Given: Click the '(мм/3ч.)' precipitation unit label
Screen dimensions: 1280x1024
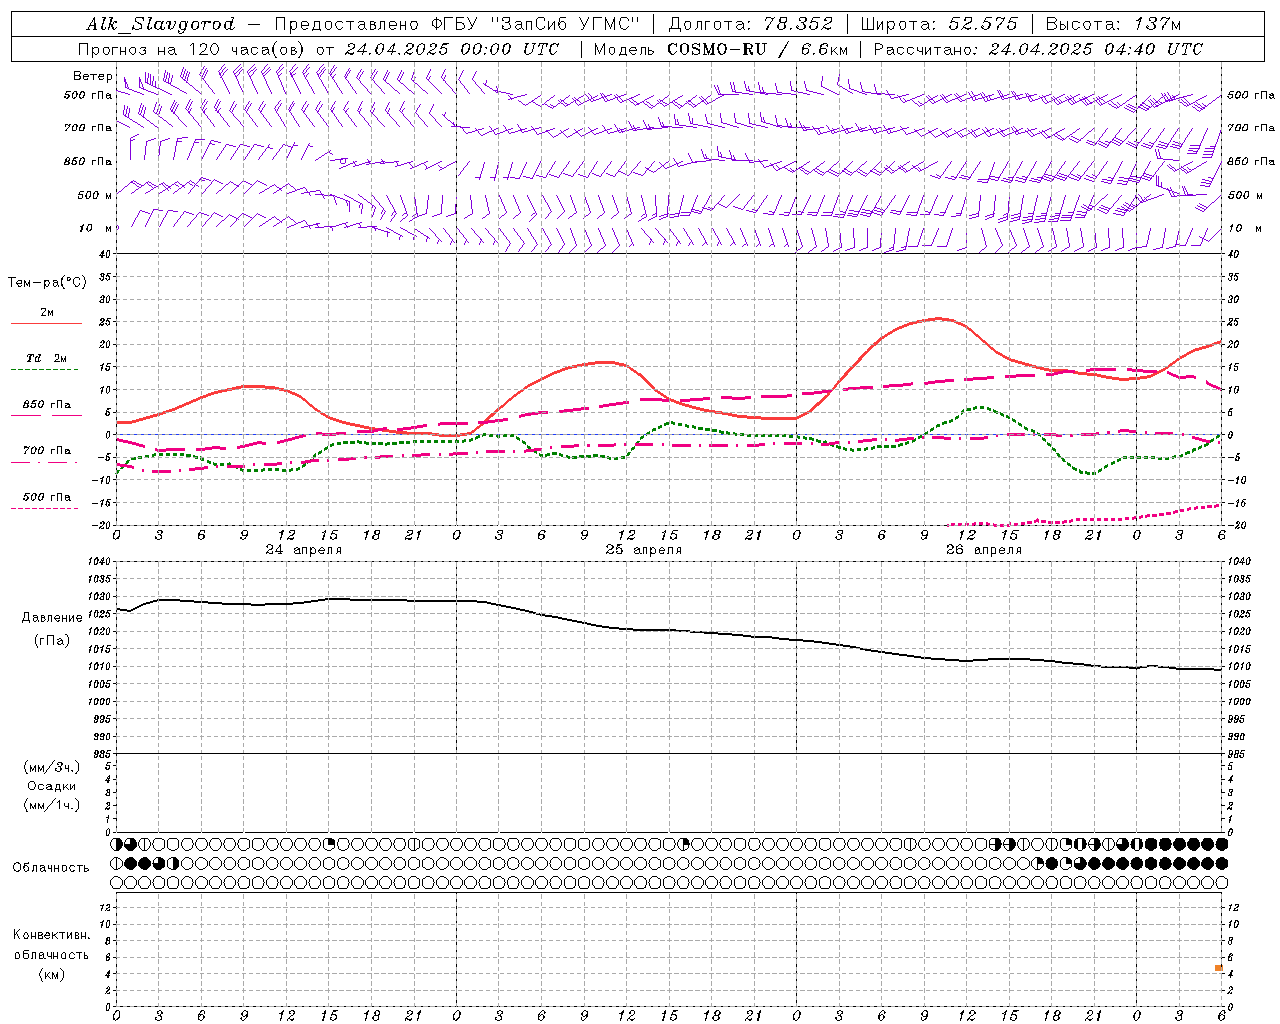Looking at the screenshot, I should (x=52, y=767).
